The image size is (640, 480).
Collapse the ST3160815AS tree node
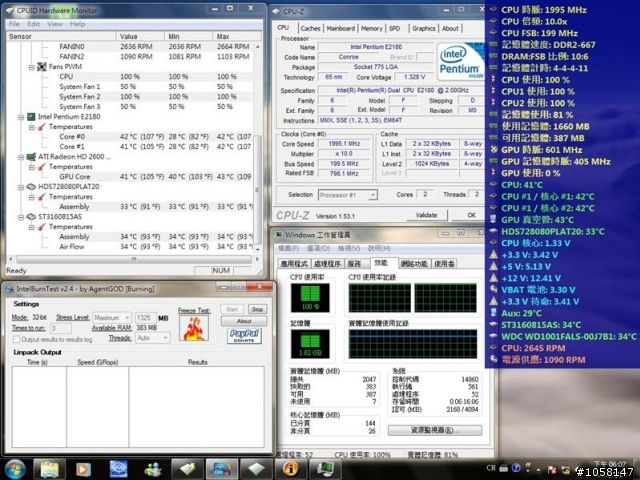21,217
